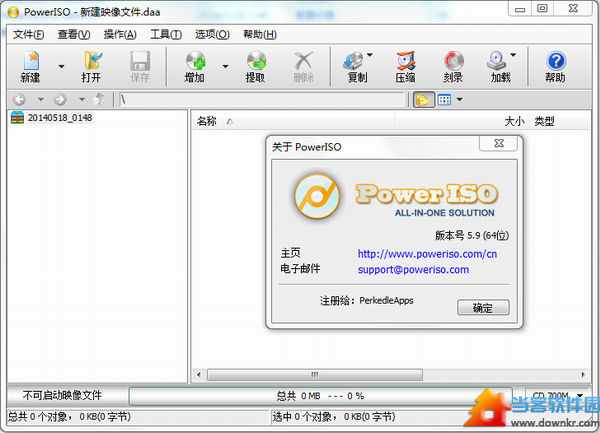The height and width of the screenshot is (433, 600).
Task: Click the support@poweriso.com email link
Action: click(413, 270)
